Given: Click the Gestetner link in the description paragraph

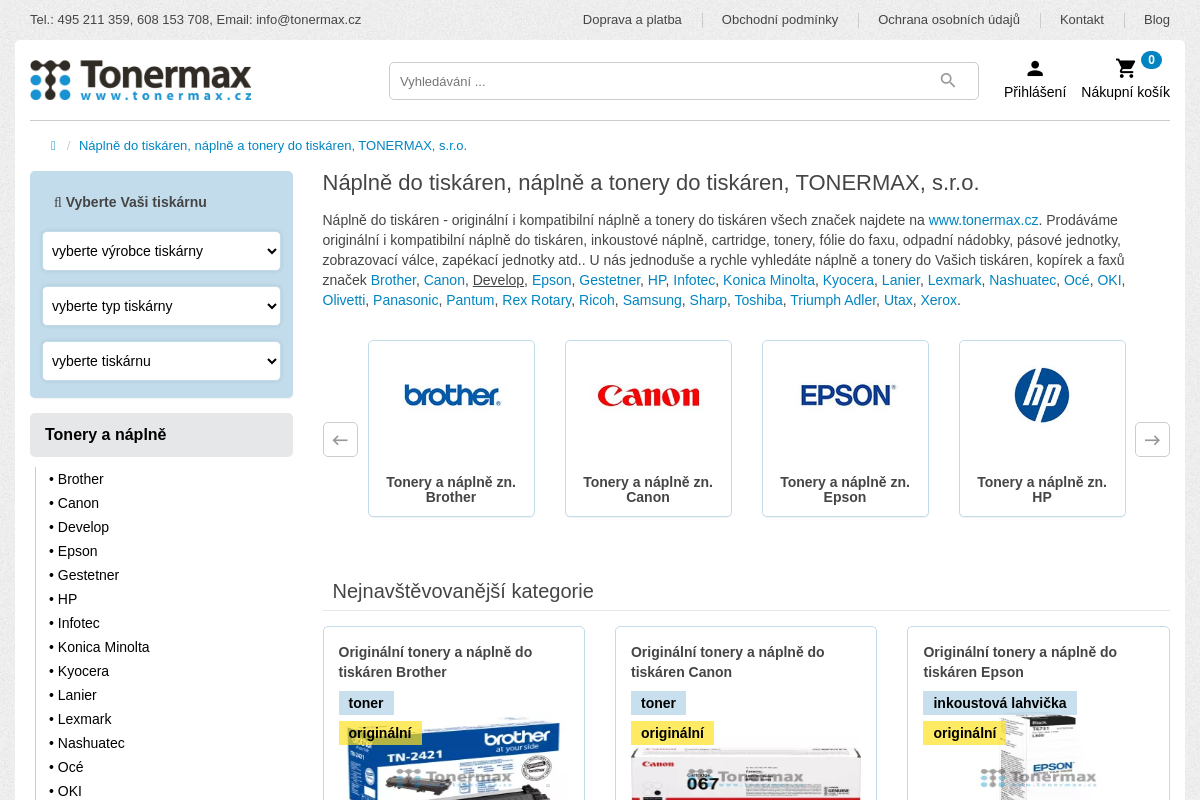Looking at the screenshot, I should 610,280.
